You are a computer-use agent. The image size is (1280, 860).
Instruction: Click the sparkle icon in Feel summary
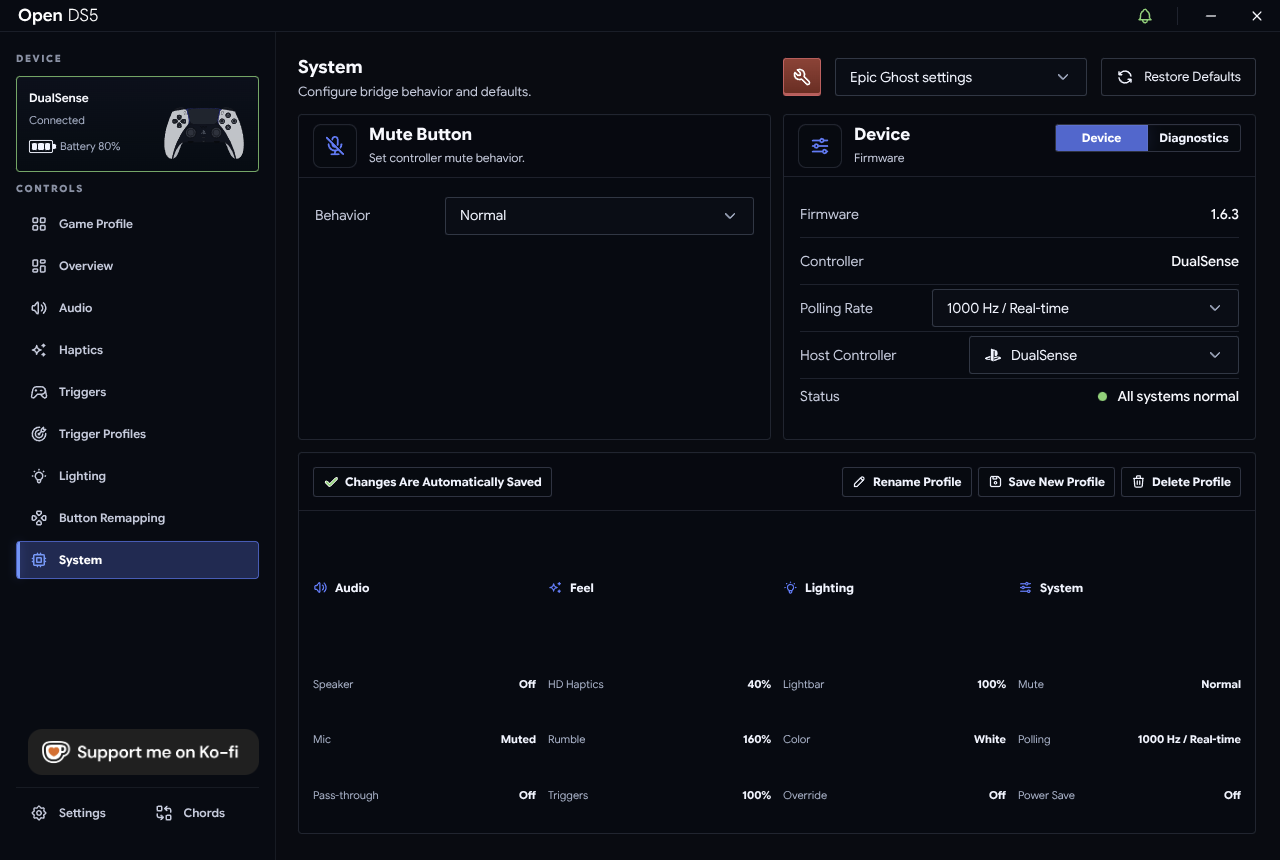[555, 588]
